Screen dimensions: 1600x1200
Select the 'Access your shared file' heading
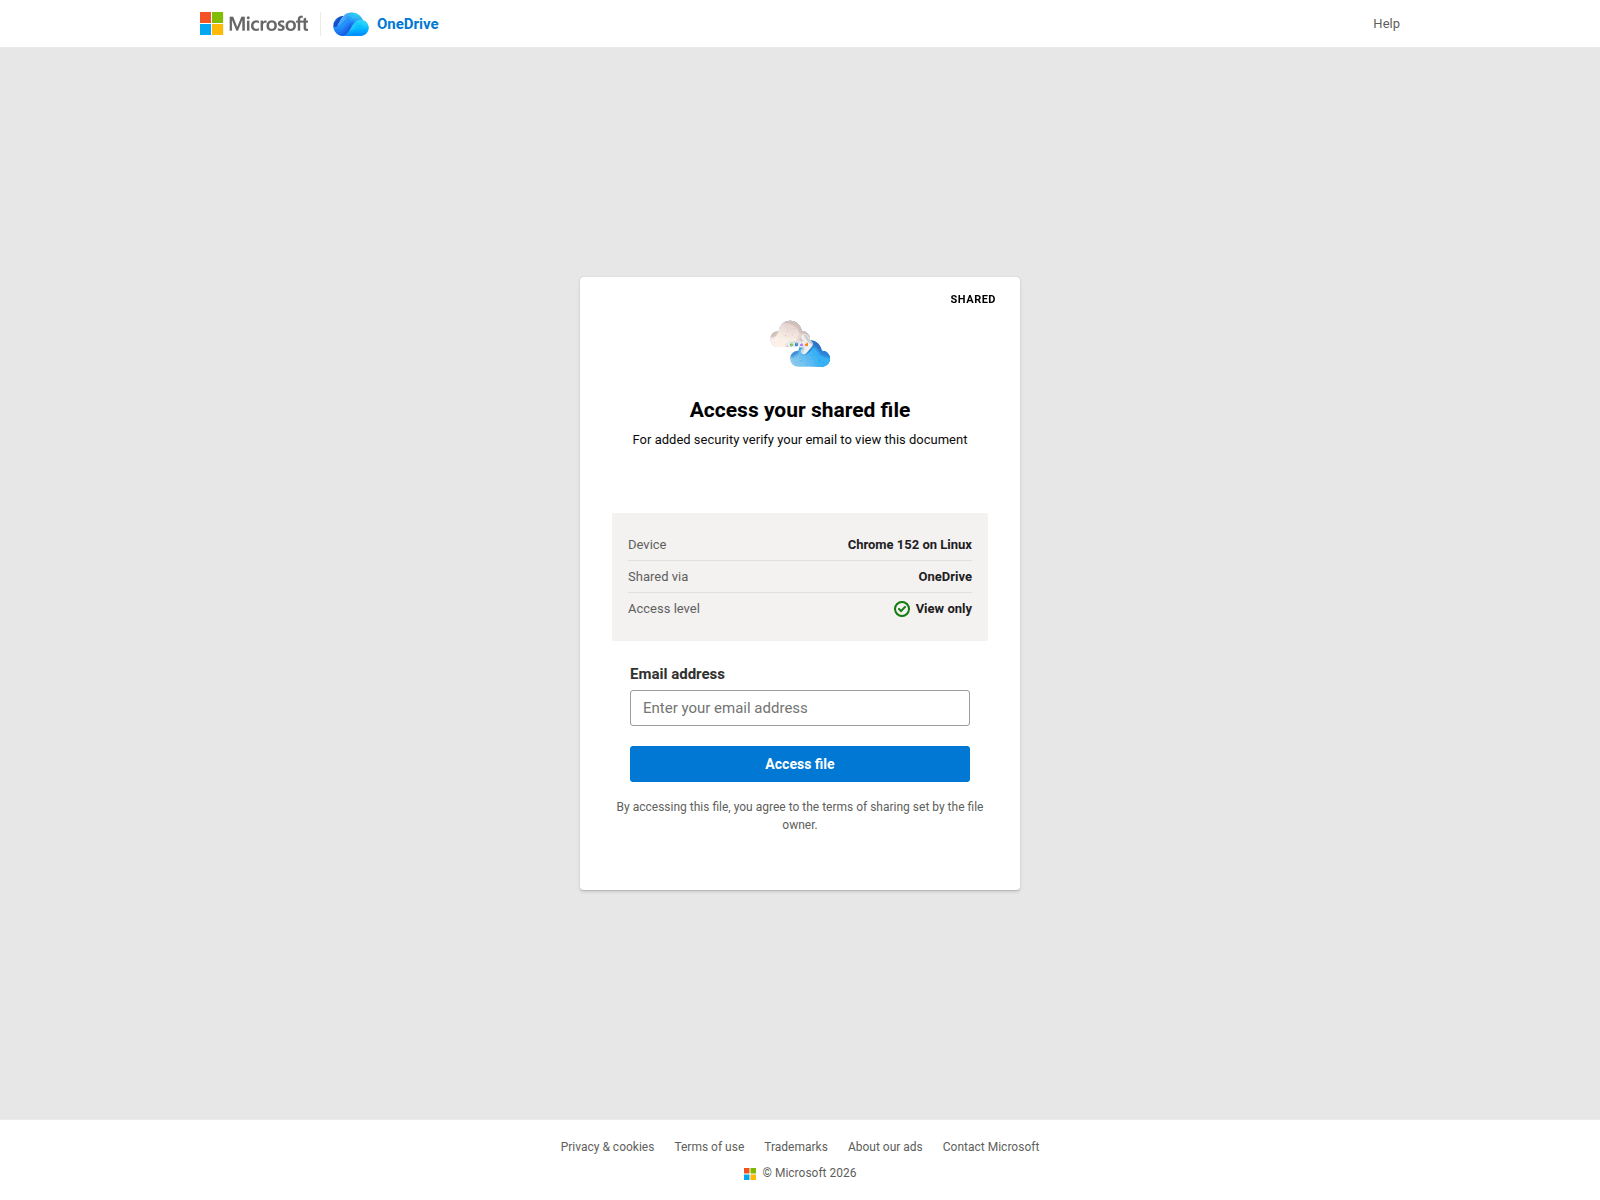[800, 410]
